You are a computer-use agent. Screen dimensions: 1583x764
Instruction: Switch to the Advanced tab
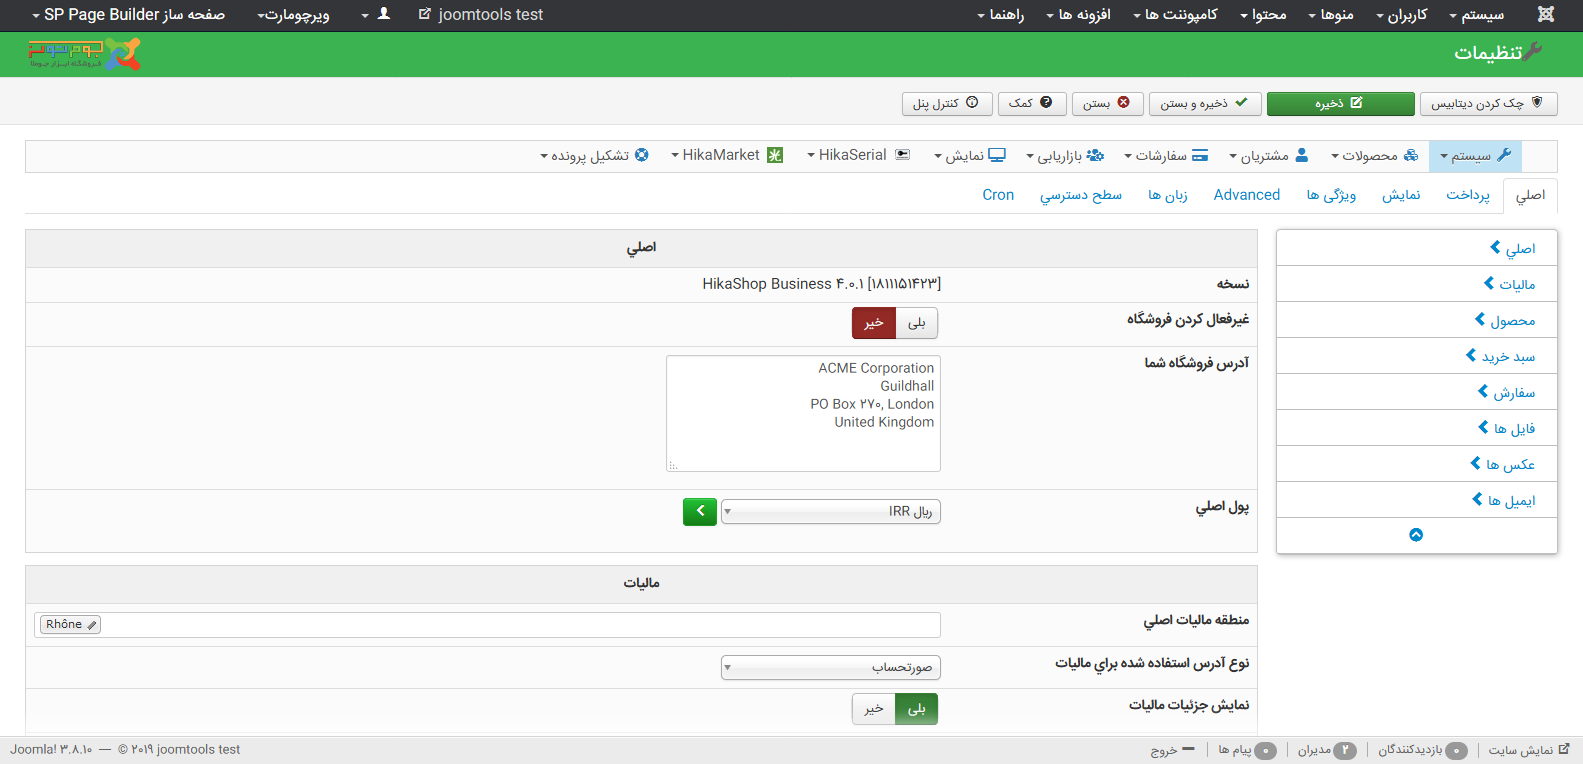click(x=1246, y=195)
